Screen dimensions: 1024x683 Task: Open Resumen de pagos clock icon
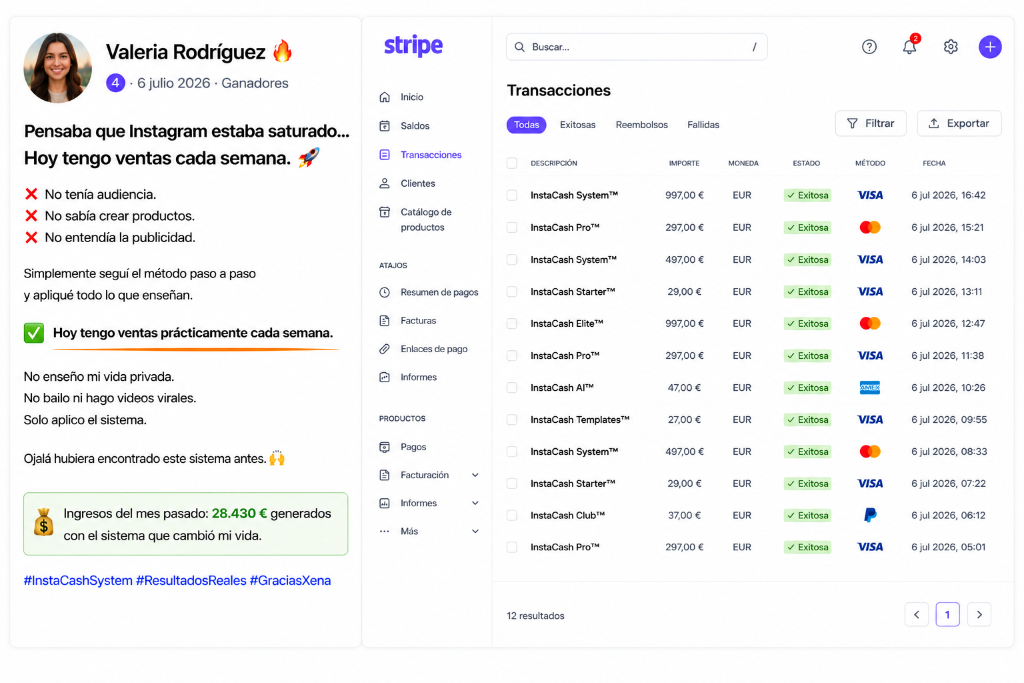coord(385,293)
